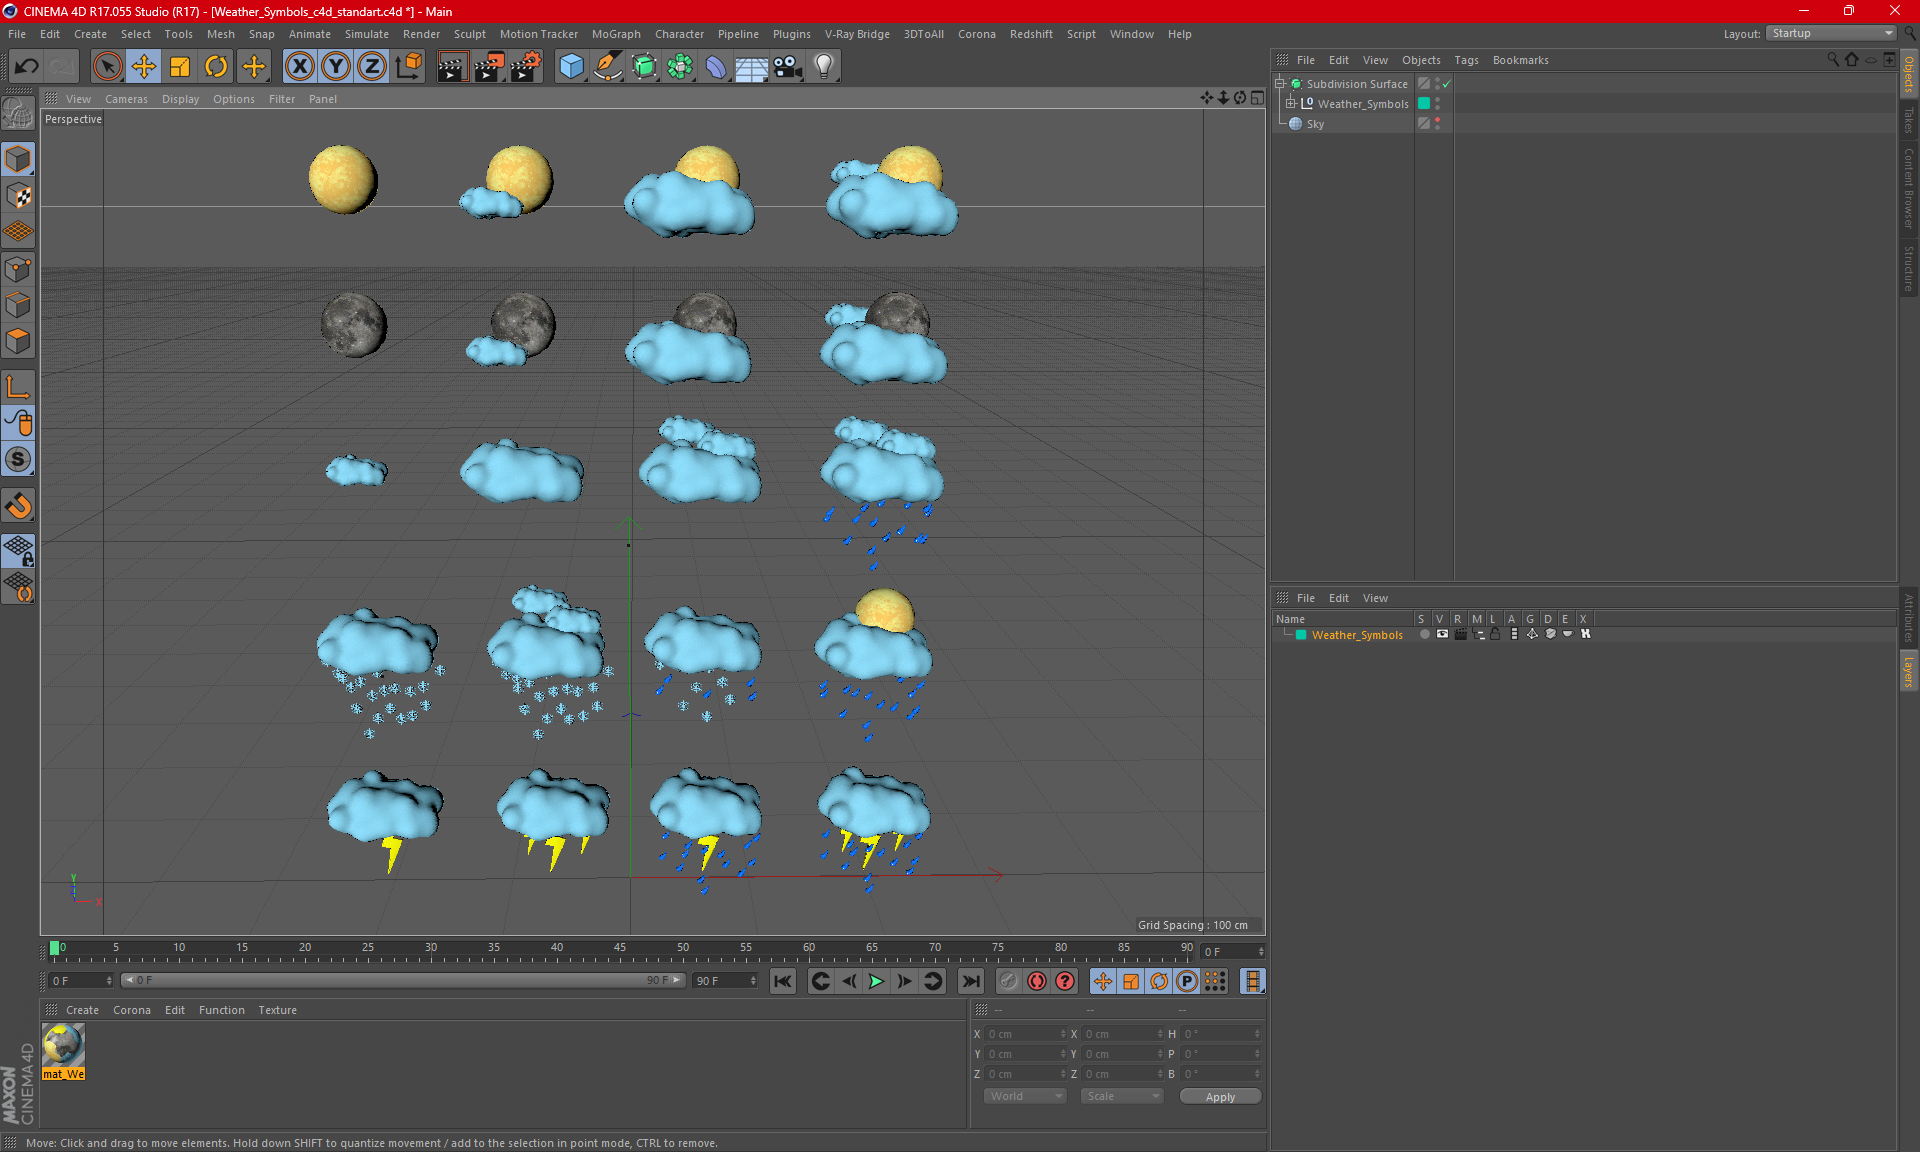The width and height of the screenshot is (1920, 1152).
Task: Select the Live Selection tool
Action: pos(107,66)
